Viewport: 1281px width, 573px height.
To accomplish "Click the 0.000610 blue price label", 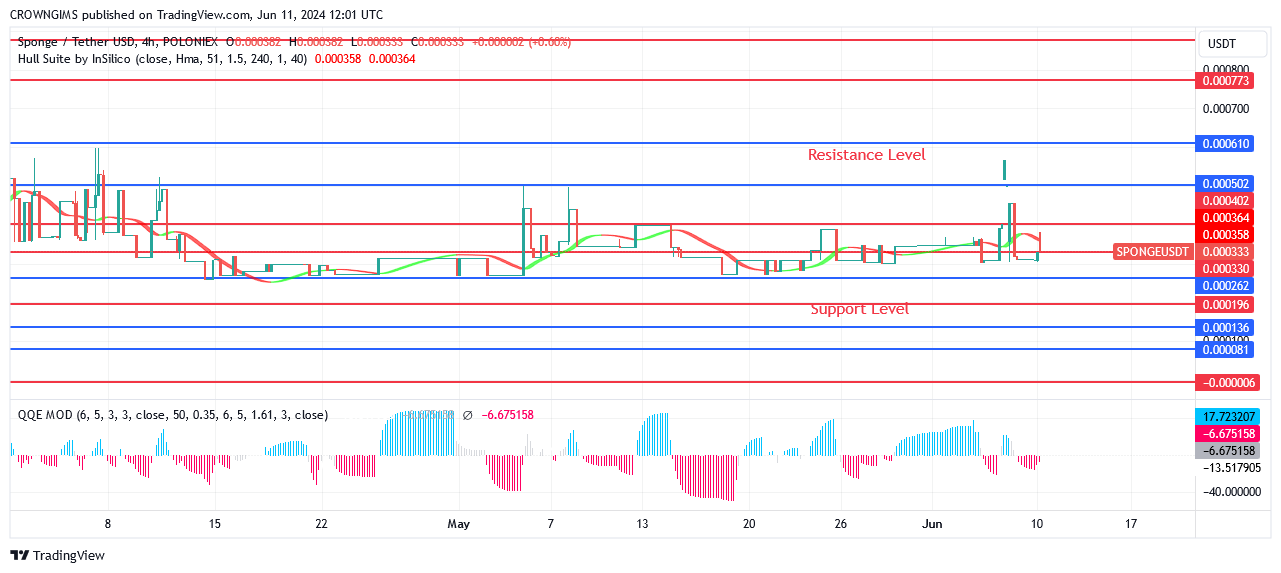I will click(x=1226, y=144).
